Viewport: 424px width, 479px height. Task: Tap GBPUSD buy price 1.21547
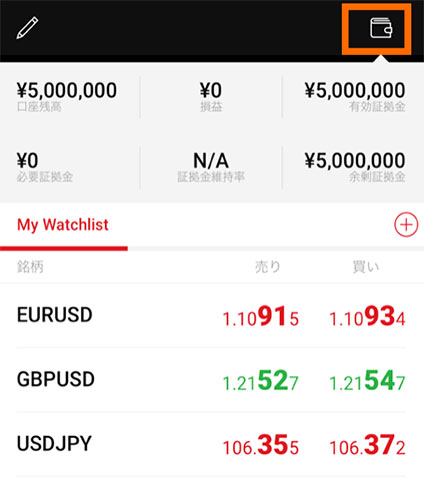(367, 381)
